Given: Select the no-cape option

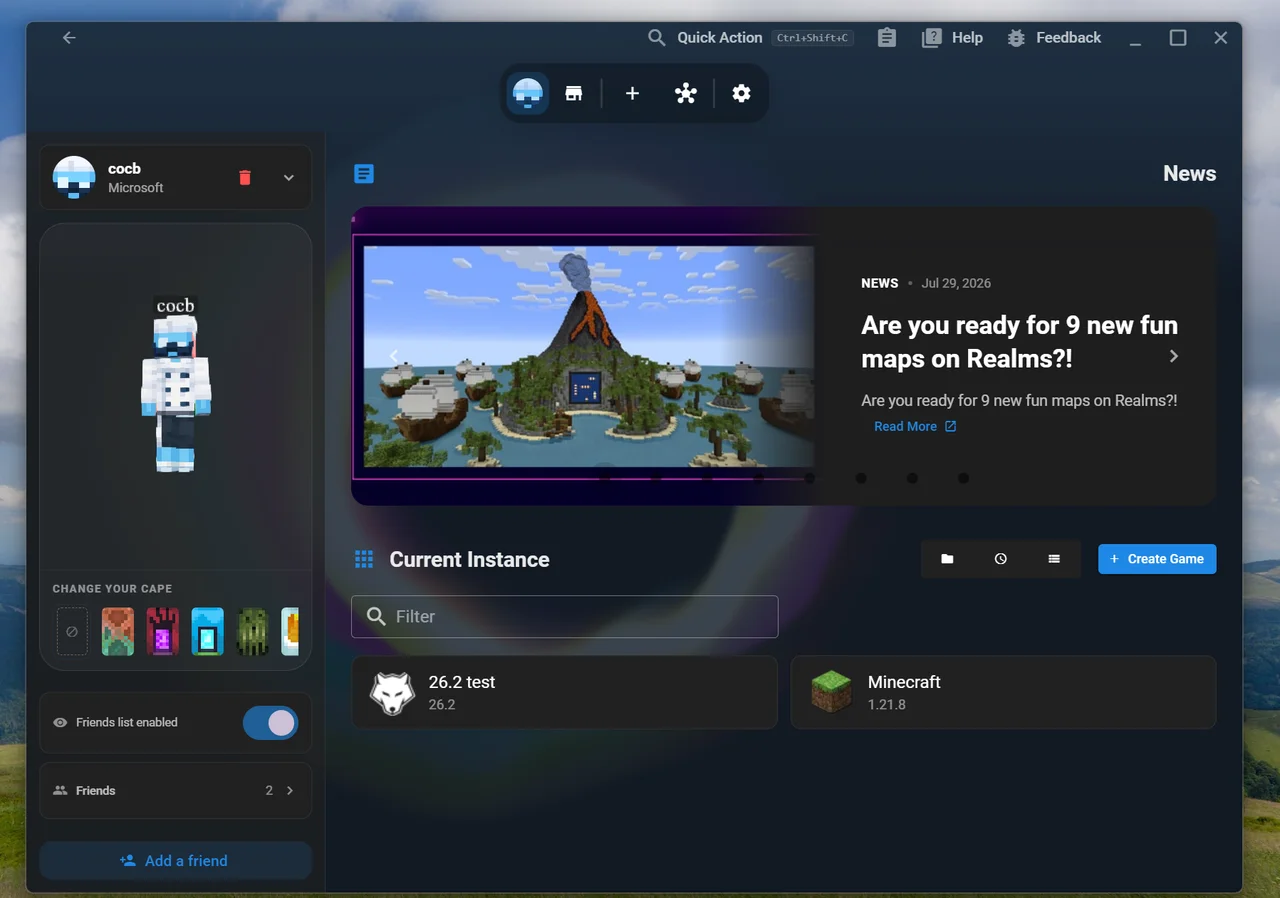Looking at the screenshot, I should [72, 632].
